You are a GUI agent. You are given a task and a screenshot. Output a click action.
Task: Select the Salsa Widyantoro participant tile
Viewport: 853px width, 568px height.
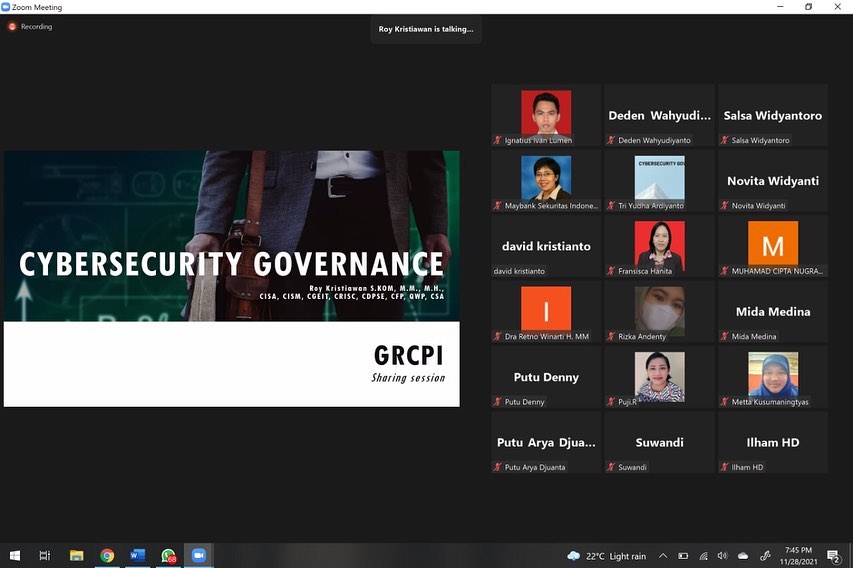point(773,115)
